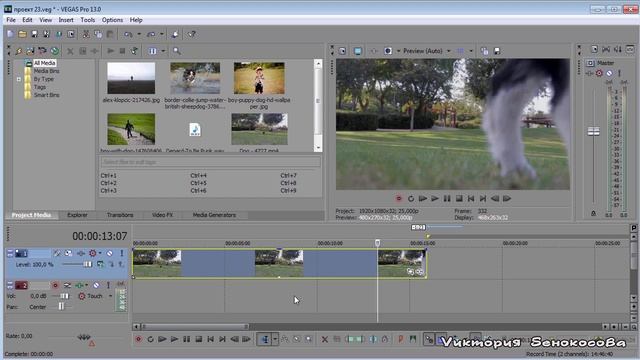Image resolution: width=640 pixels, height=360 pixels.
Task: Open the Overlays grid dropdown arrow
Action: click(471, 51)
